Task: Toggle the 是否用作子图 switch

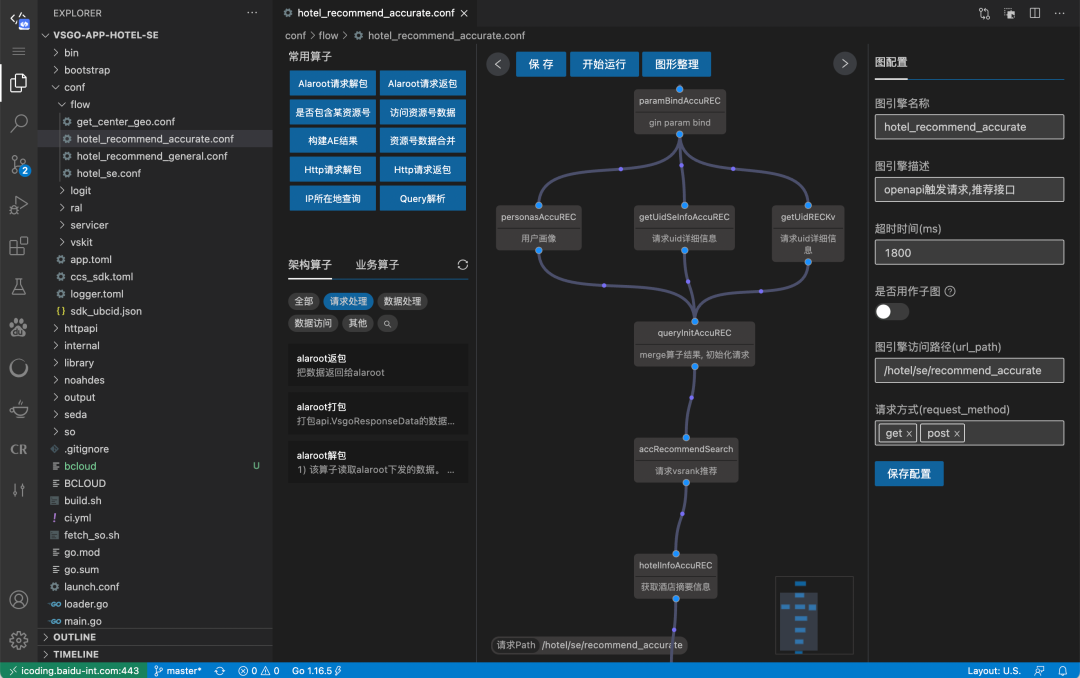Action: click(892, 311)
